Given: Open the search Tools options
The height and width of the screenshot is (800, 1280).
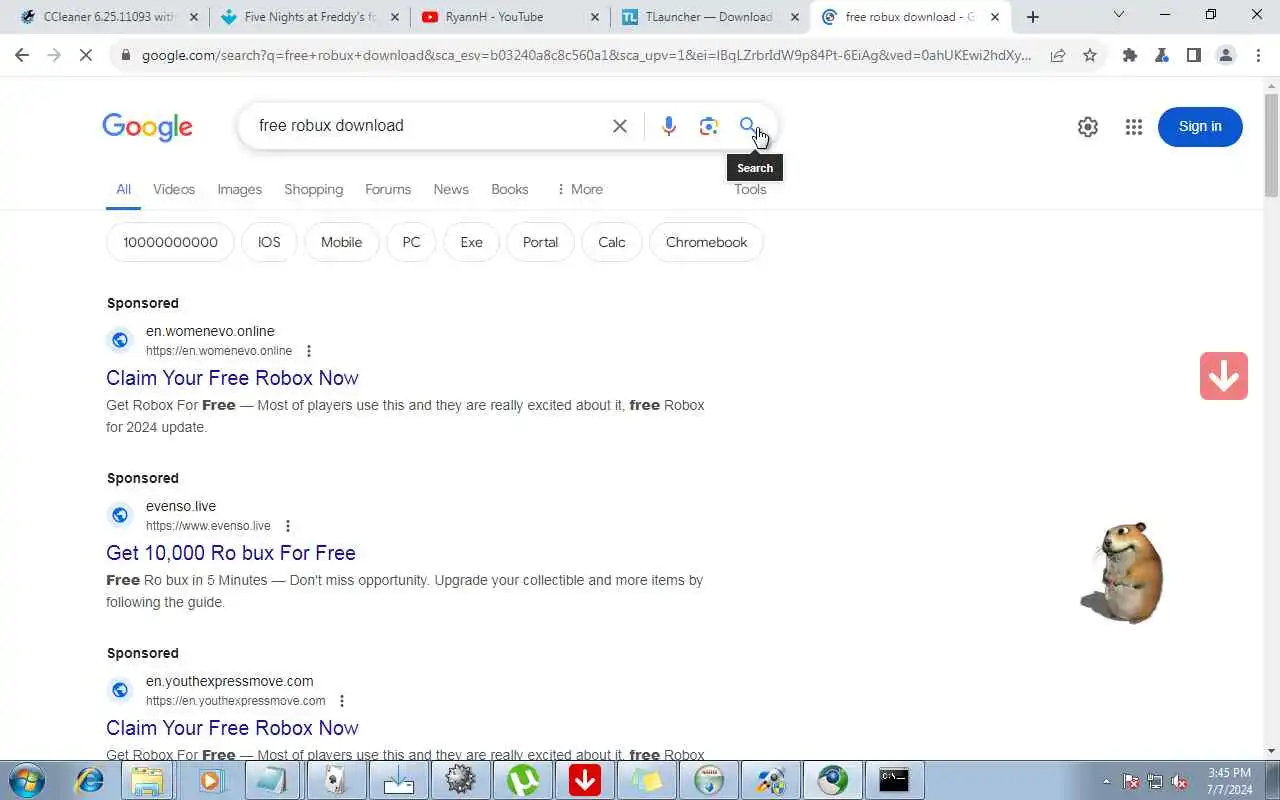Looking at the screenshot, I should (750, 189).
